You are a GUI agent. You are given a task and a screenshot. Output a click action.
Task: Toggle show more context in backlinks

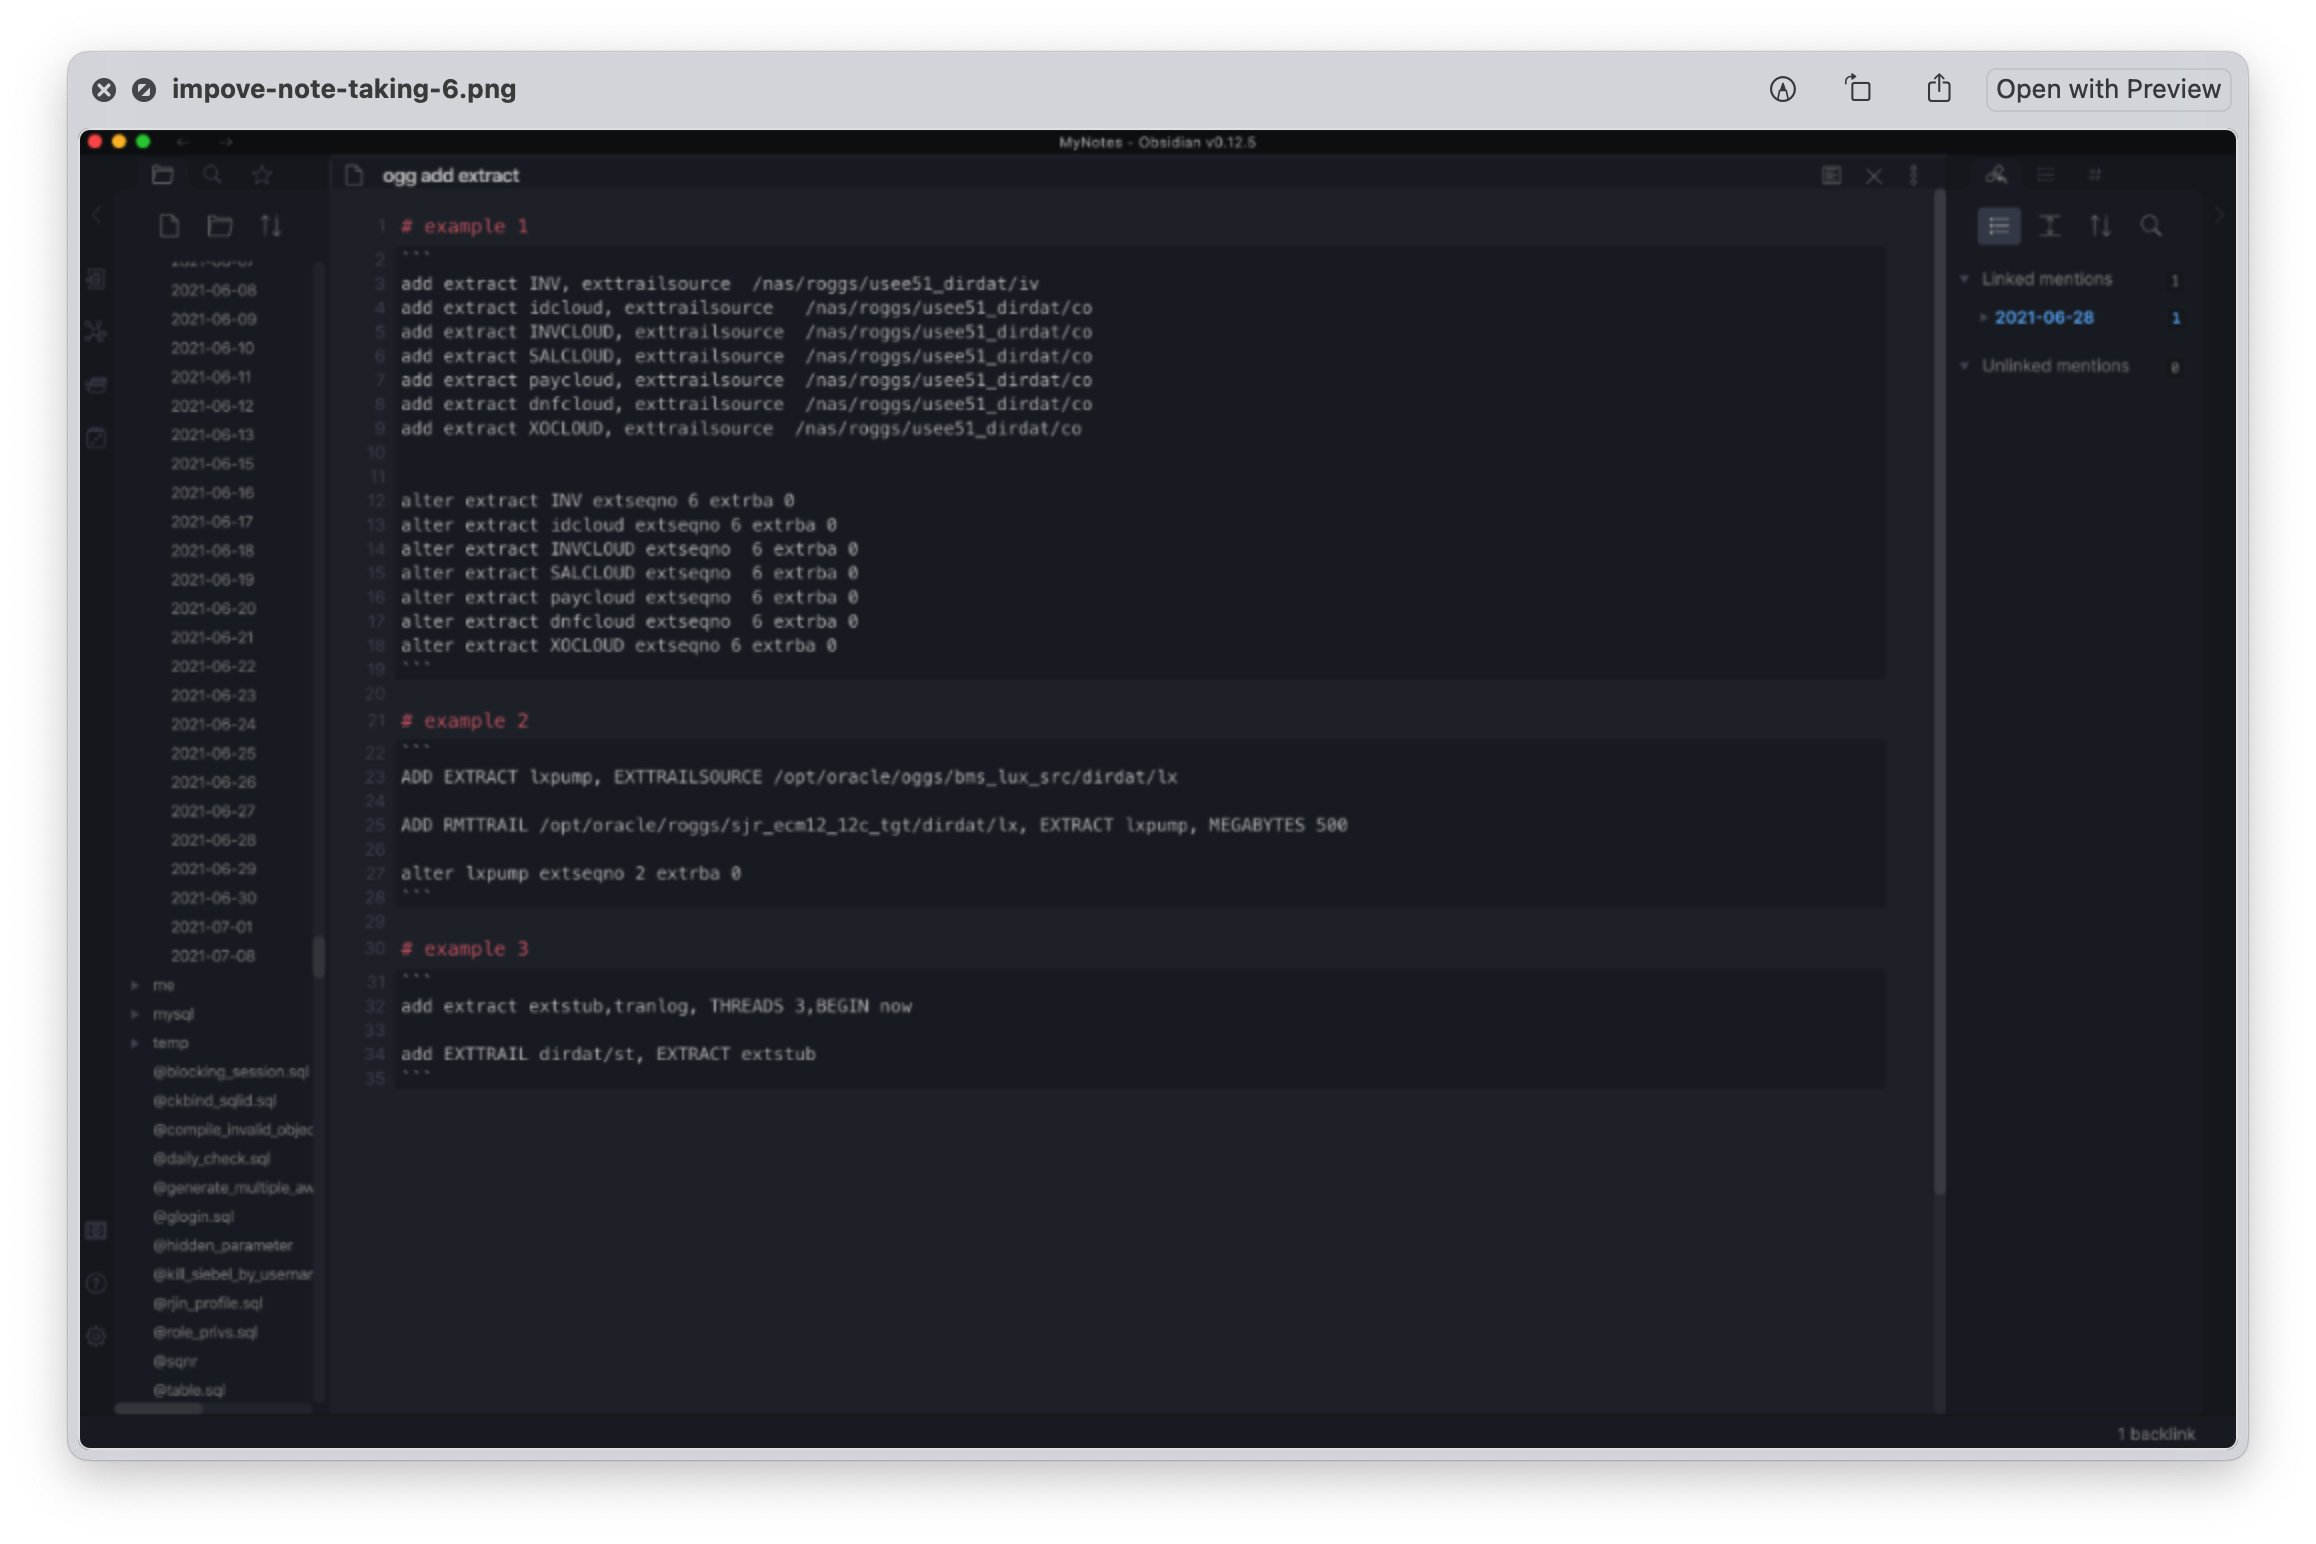pos(2049,226)
